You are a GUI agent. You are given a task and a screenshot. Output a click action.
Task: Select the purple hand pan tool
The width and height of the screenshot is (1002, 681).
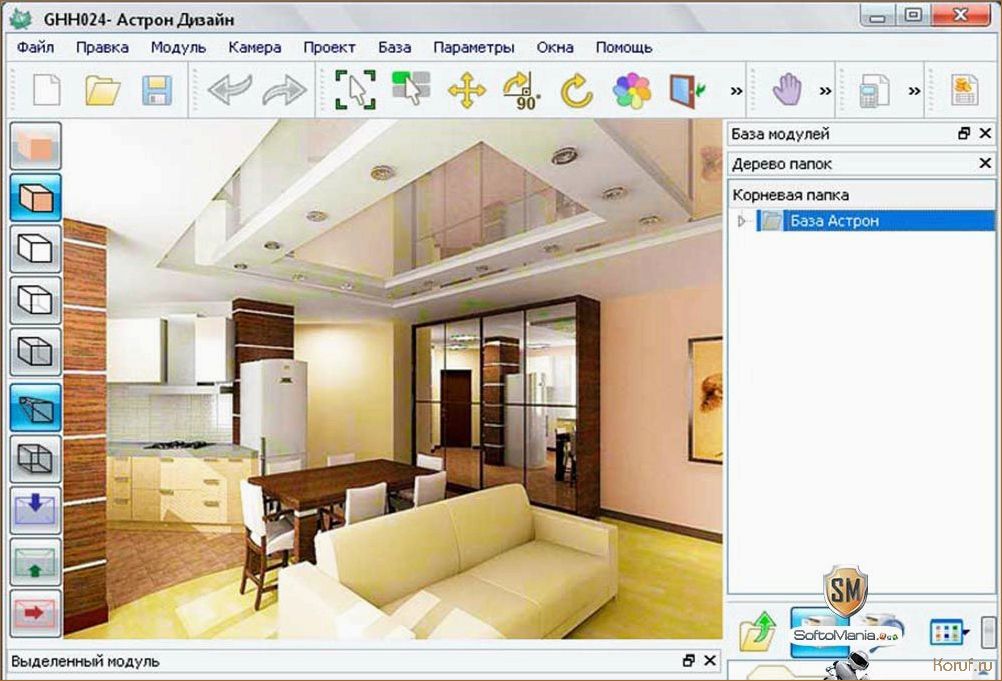(x=788, y=91)
